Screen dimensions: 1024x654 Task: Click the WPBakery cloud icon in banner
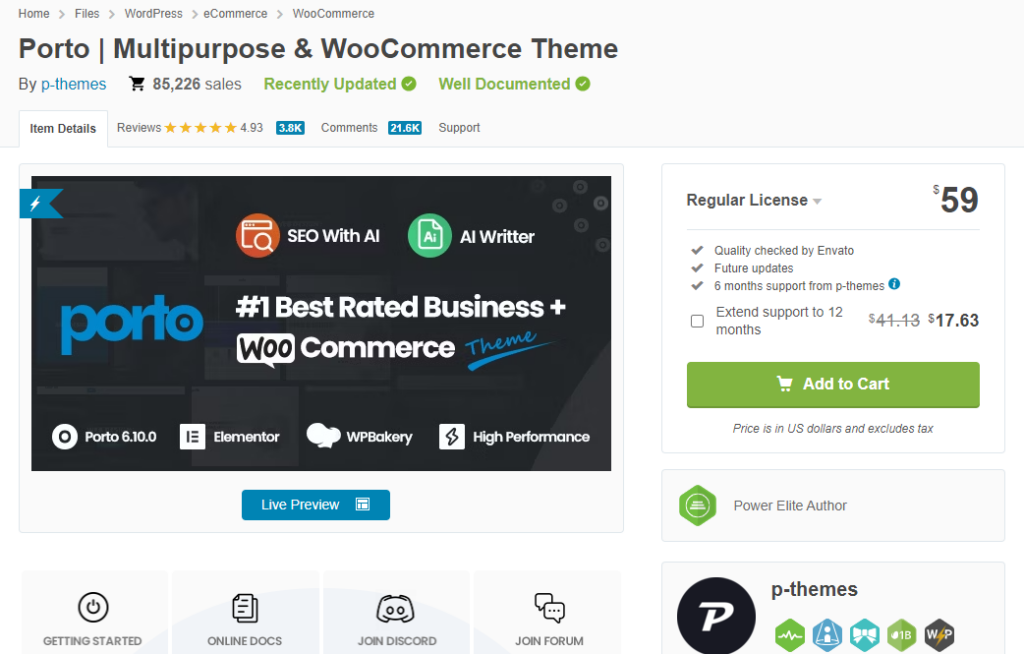323,436
